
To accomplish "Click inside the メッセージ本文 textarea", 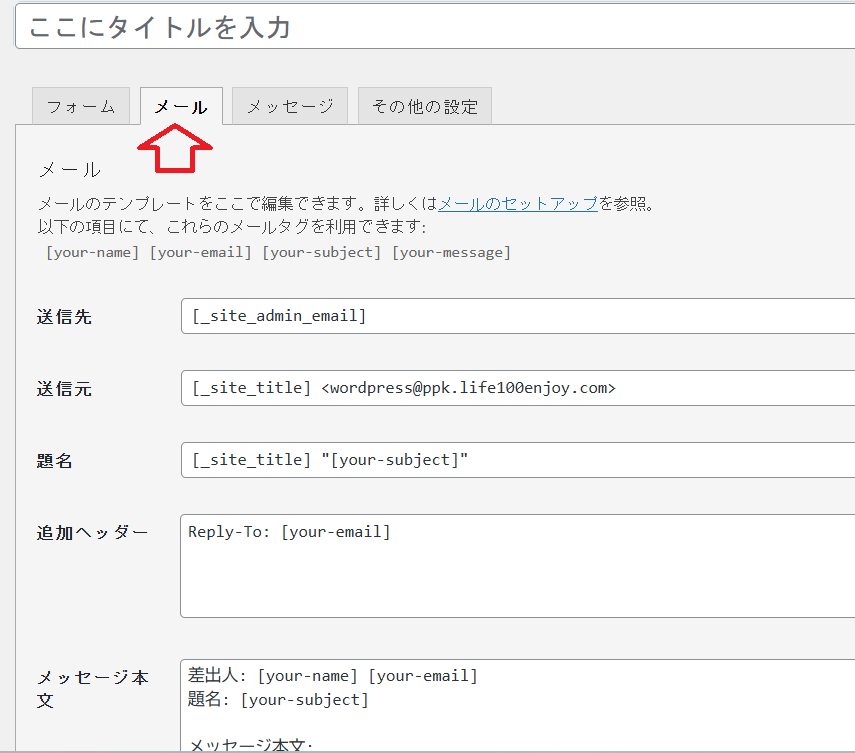I will (518, 706).
